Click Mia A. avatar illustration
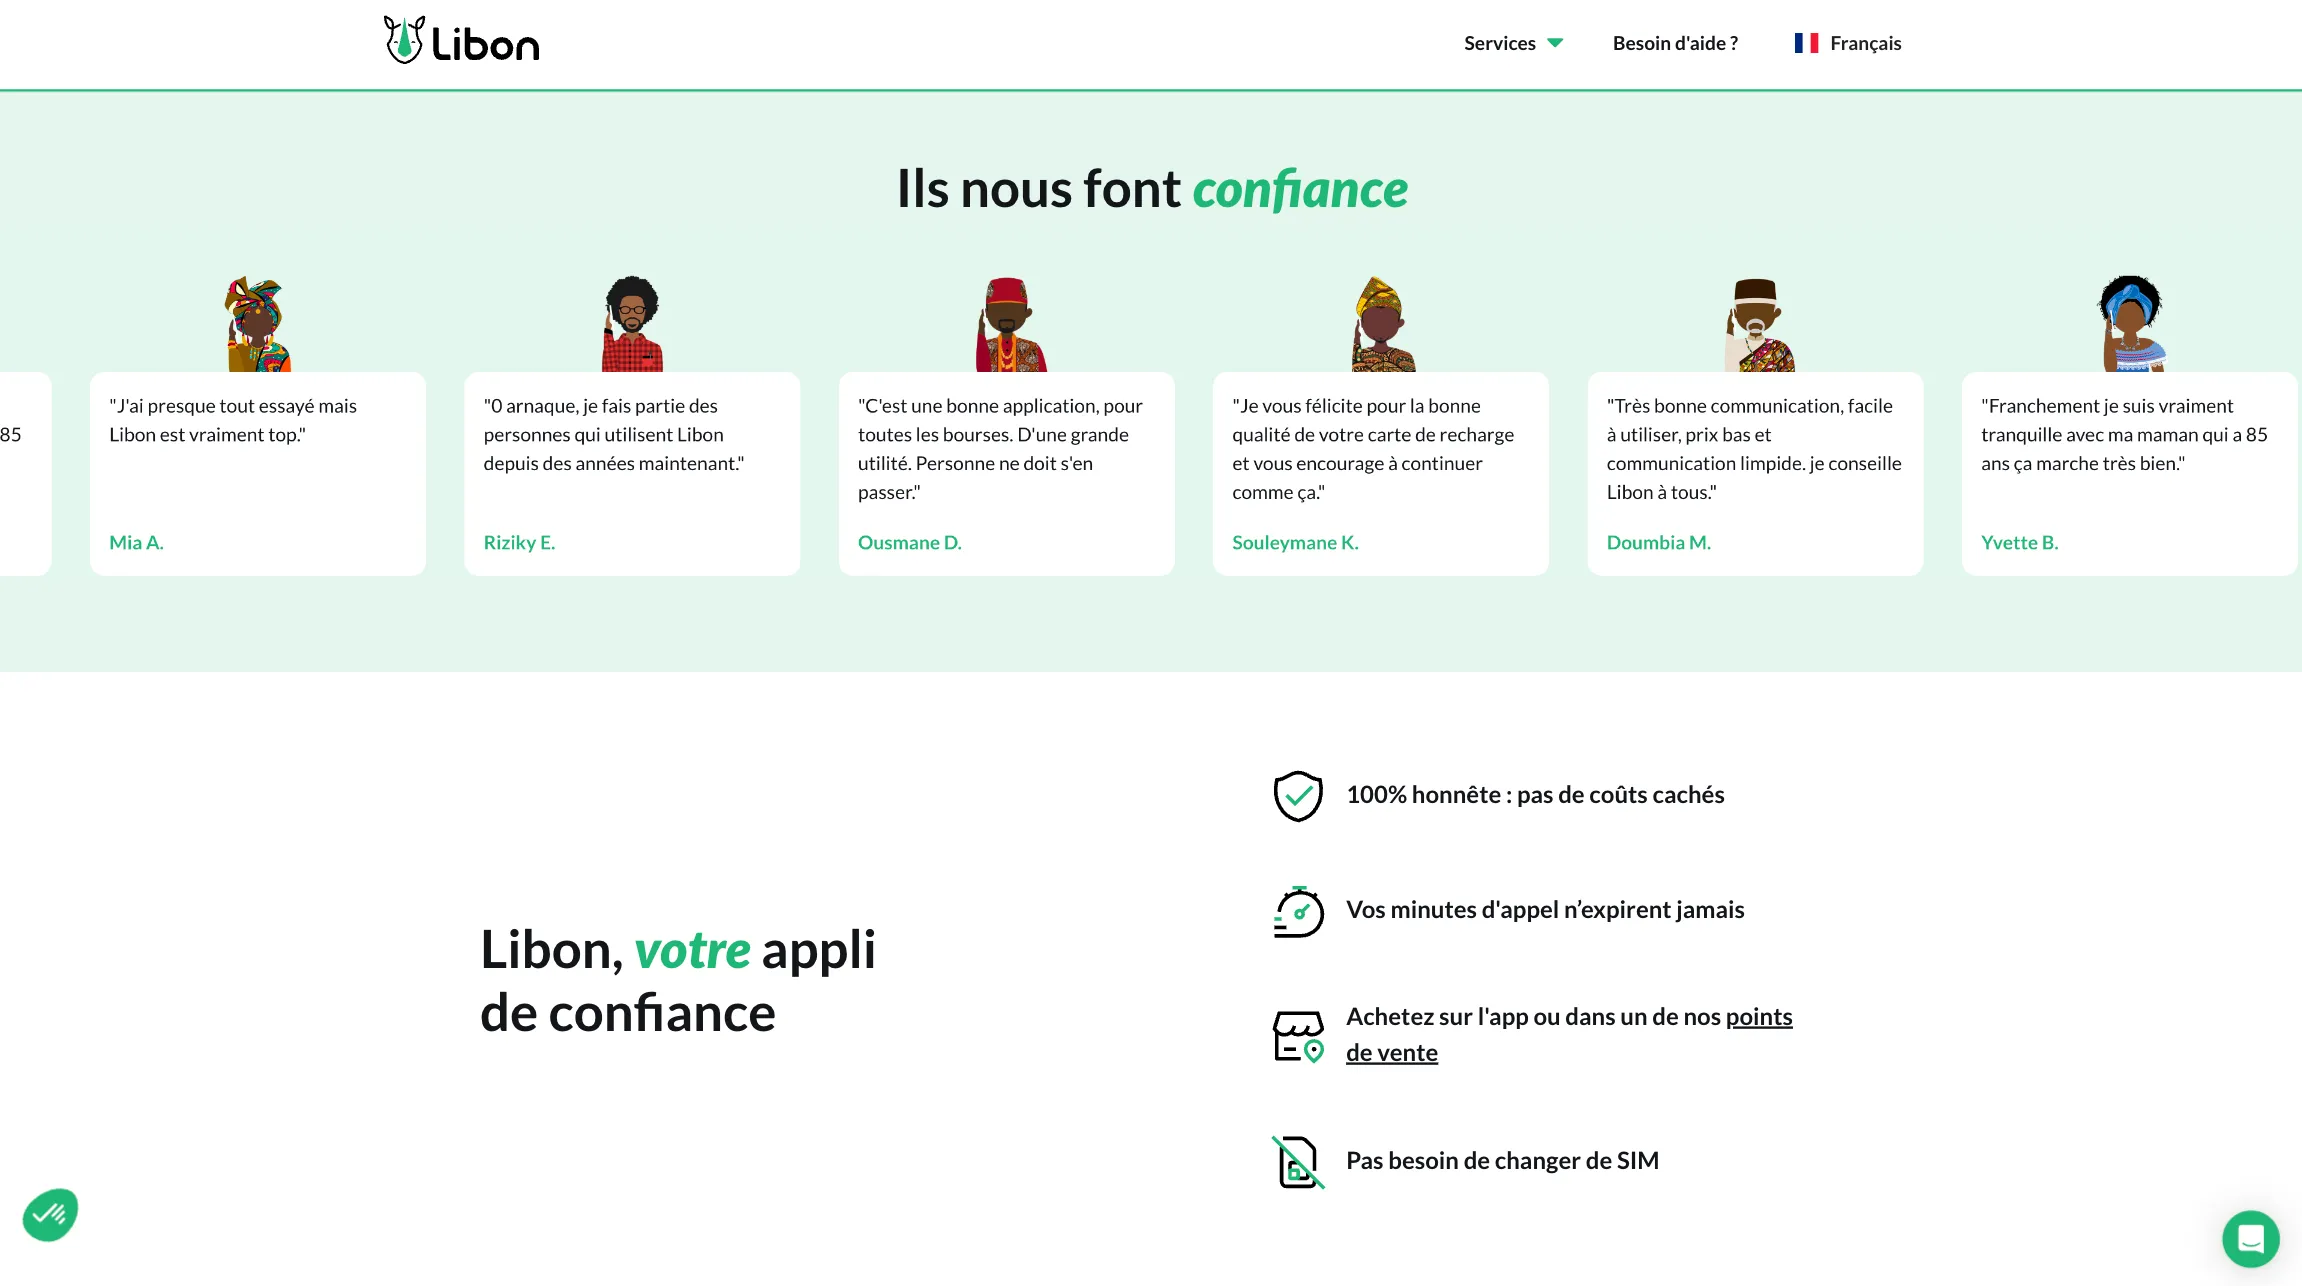Viewport: 2302px width, 1286px height. coord(258,324)
